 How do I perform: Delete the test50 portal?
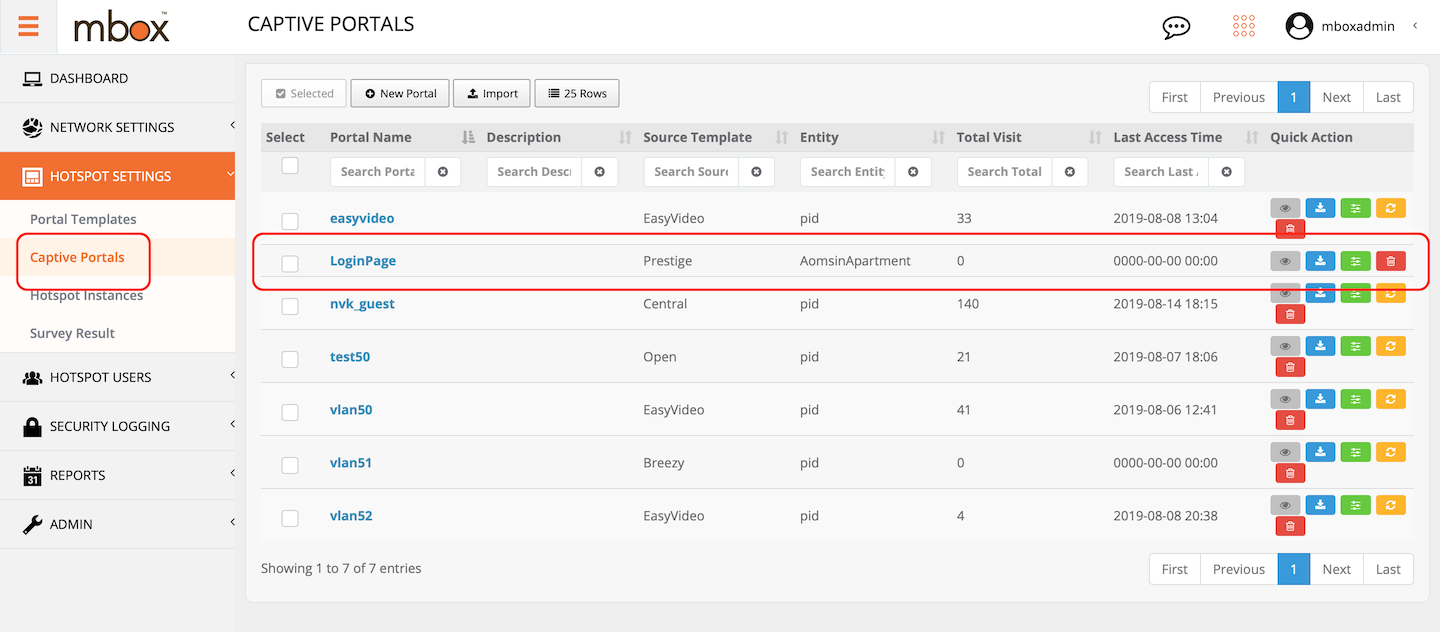(x=1290, y=367)
